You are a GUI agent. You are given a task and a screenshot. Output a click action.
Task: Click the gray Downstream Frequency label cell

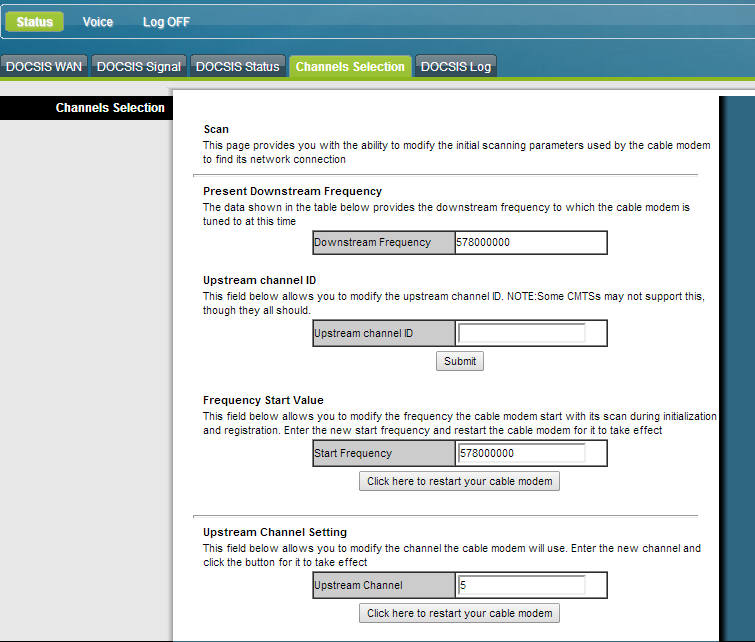pos(383,243)
